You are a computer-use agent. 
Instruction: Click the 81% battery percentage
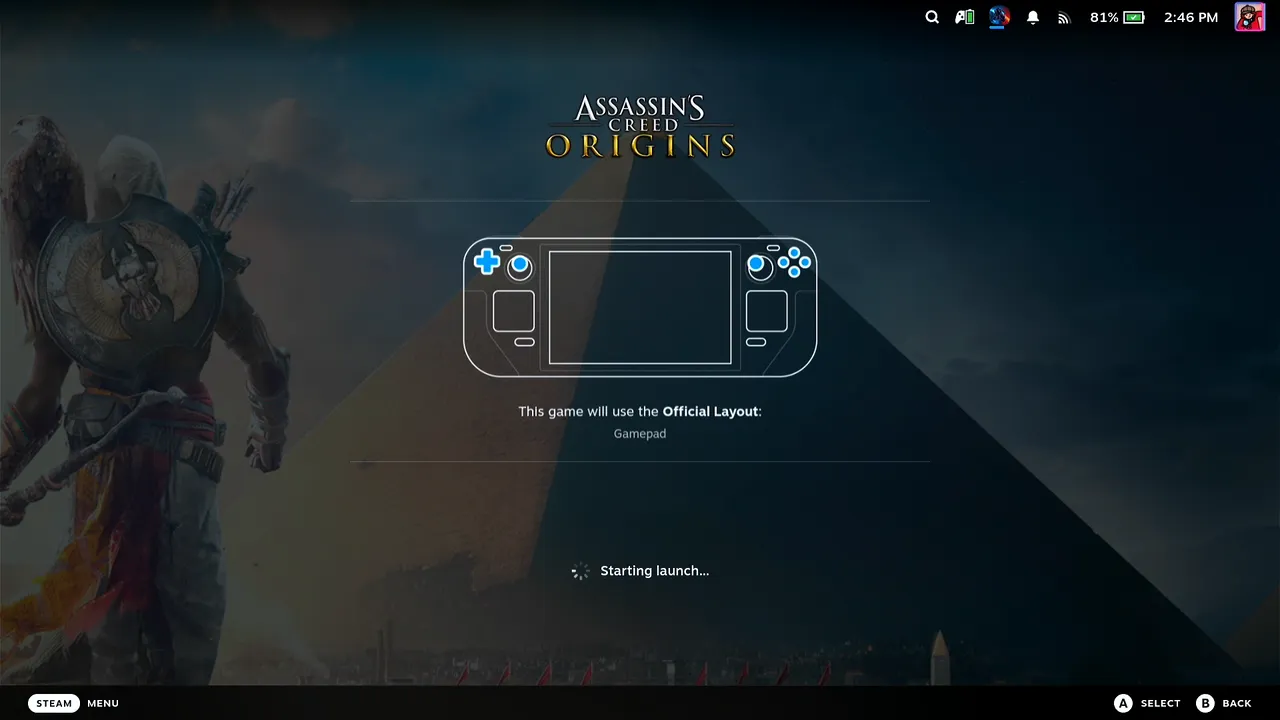1104,17
